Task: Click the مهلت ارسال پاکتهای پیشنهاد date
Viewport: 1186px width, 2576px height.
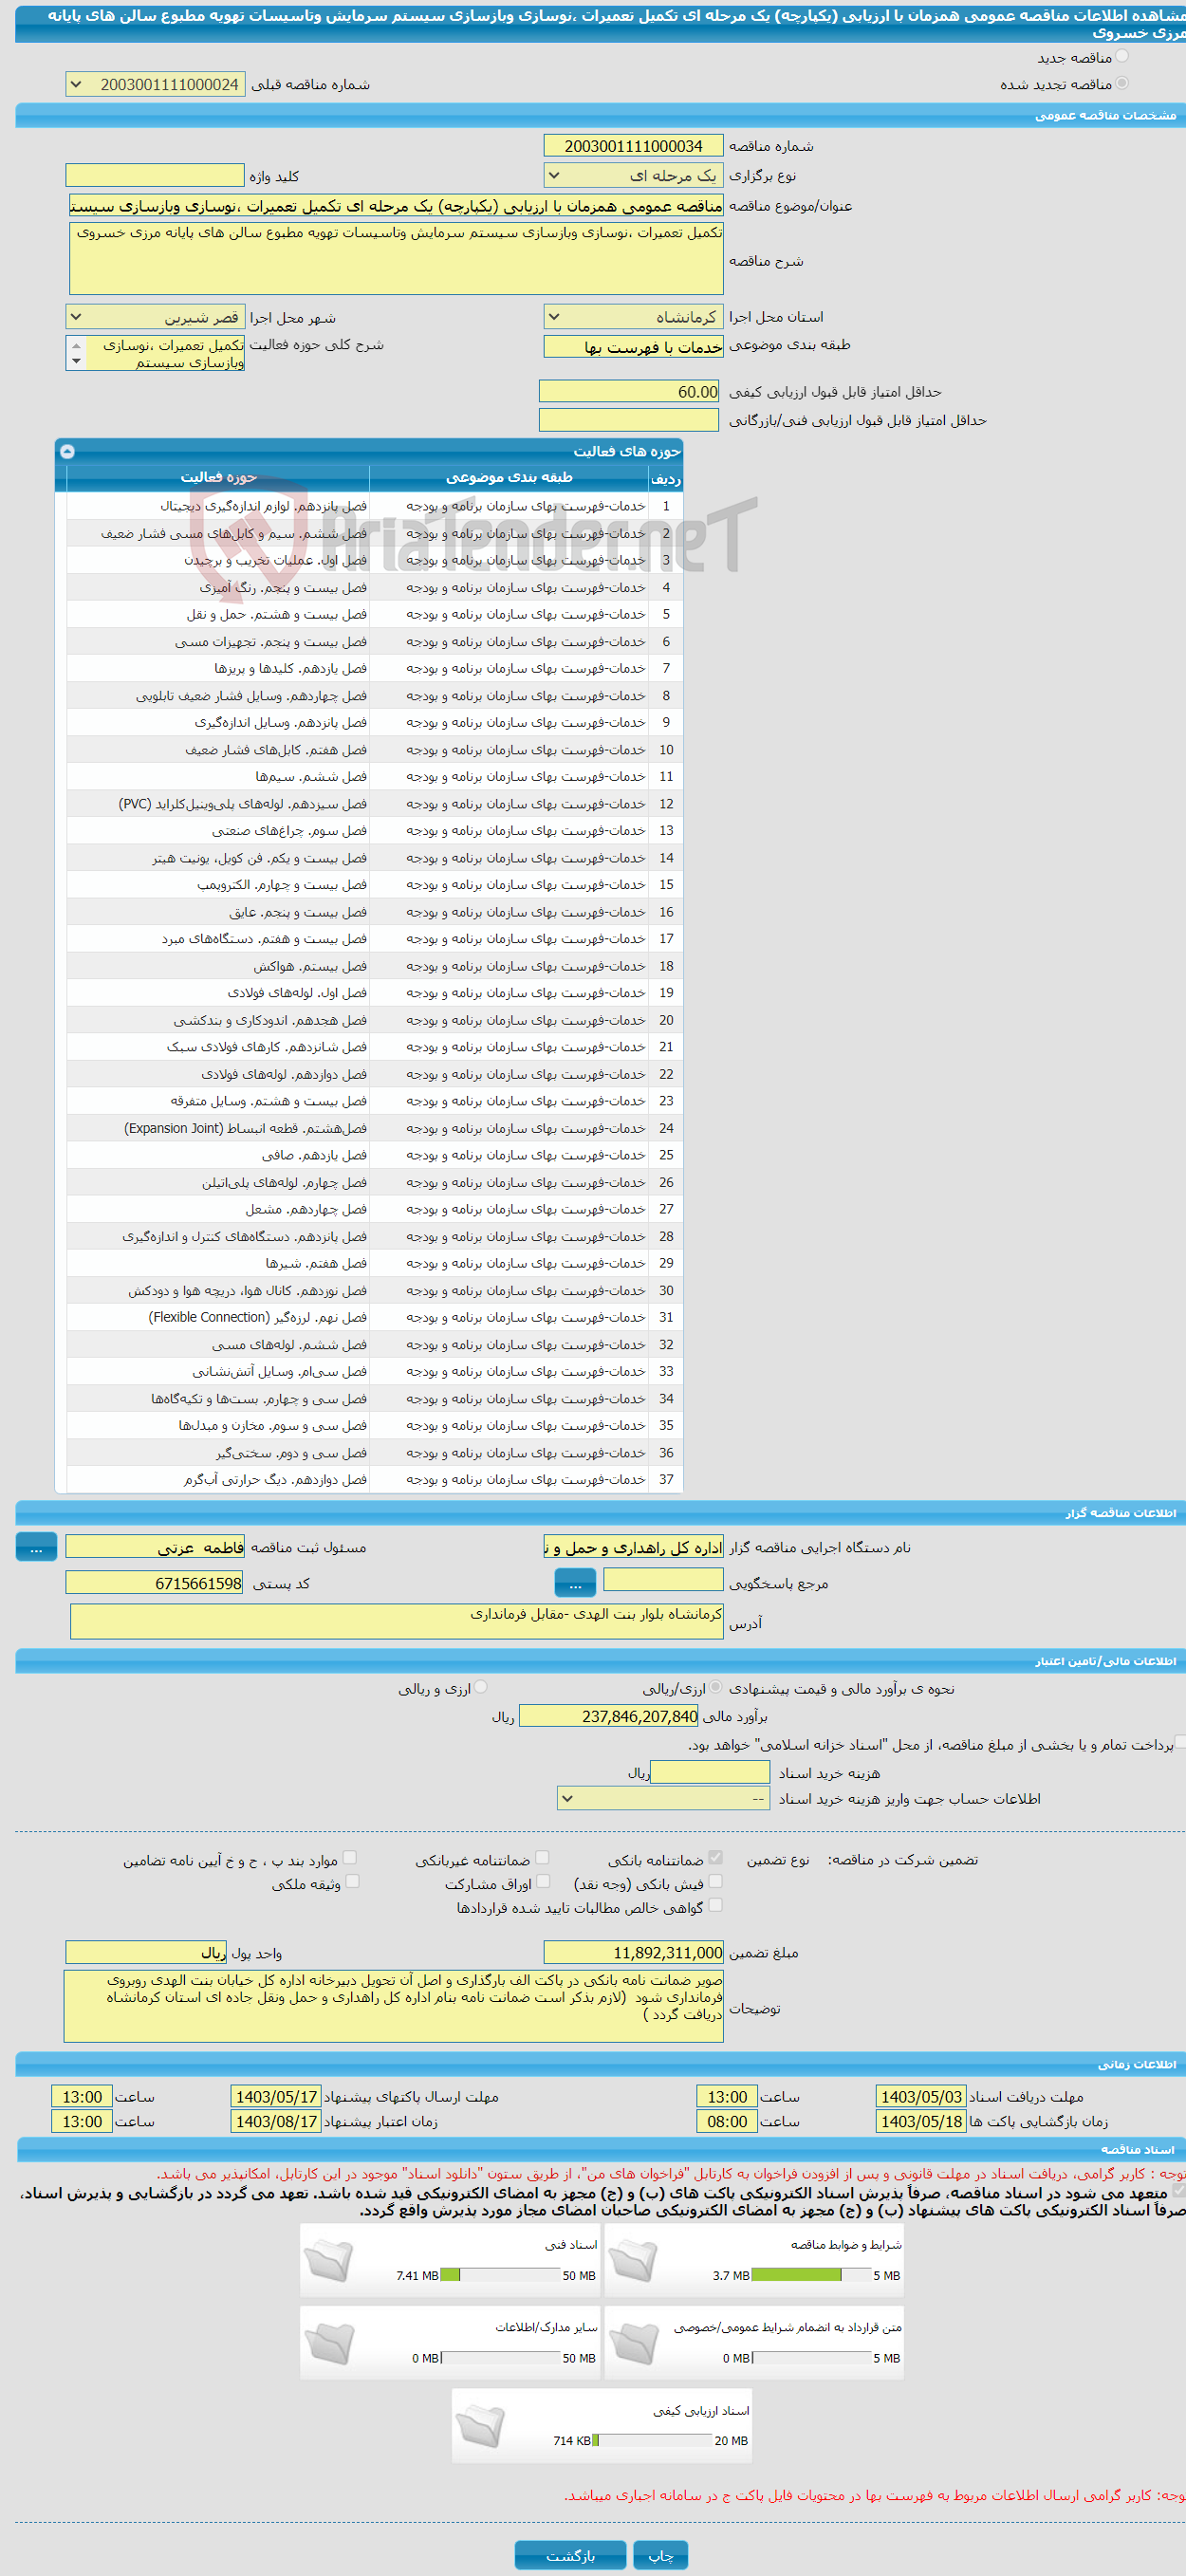Action: 276,2096
